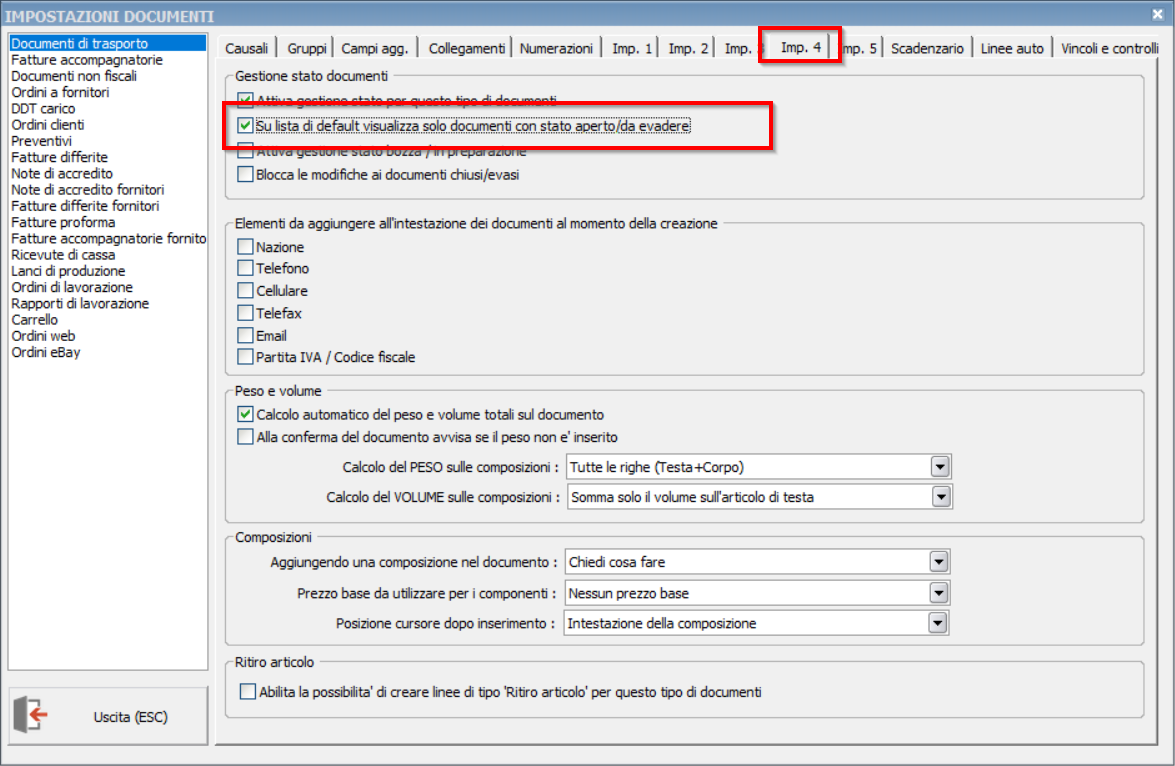The height and width of the screenshot is (766, 1175).
Task: Enable Partita IVA / Codice fiscale checkbox
Action: pyautogui.click(x=245, y=357)
